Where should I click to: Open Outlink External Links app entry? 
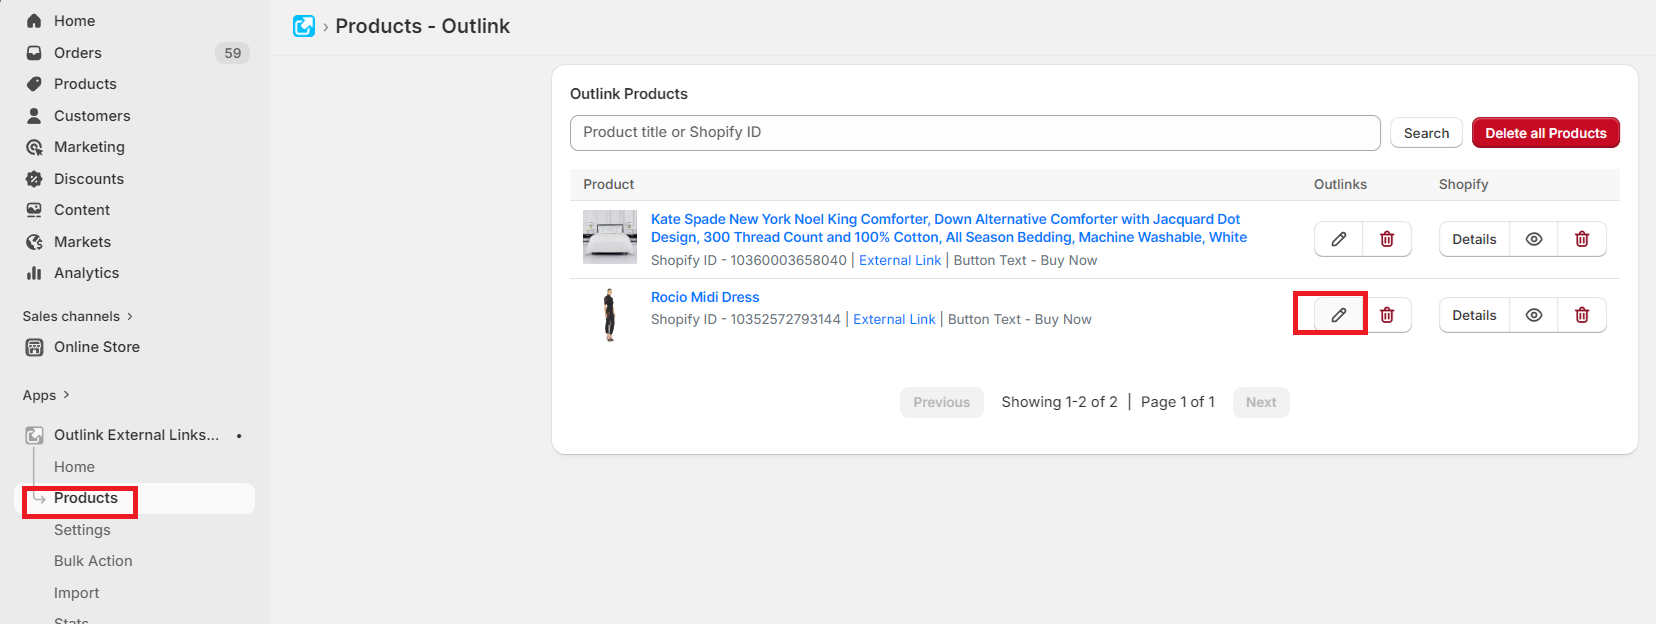pos(137,435)
